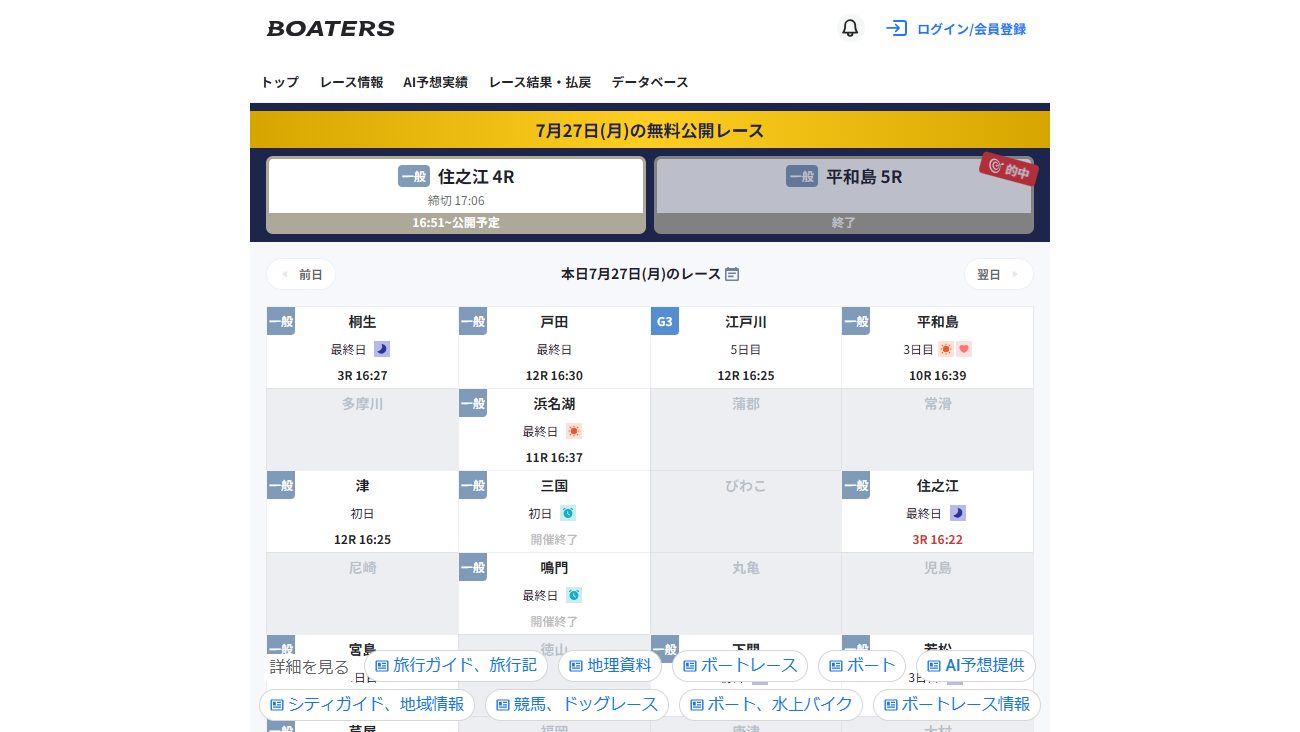Click the ボート tag chip

pos(862,666)
